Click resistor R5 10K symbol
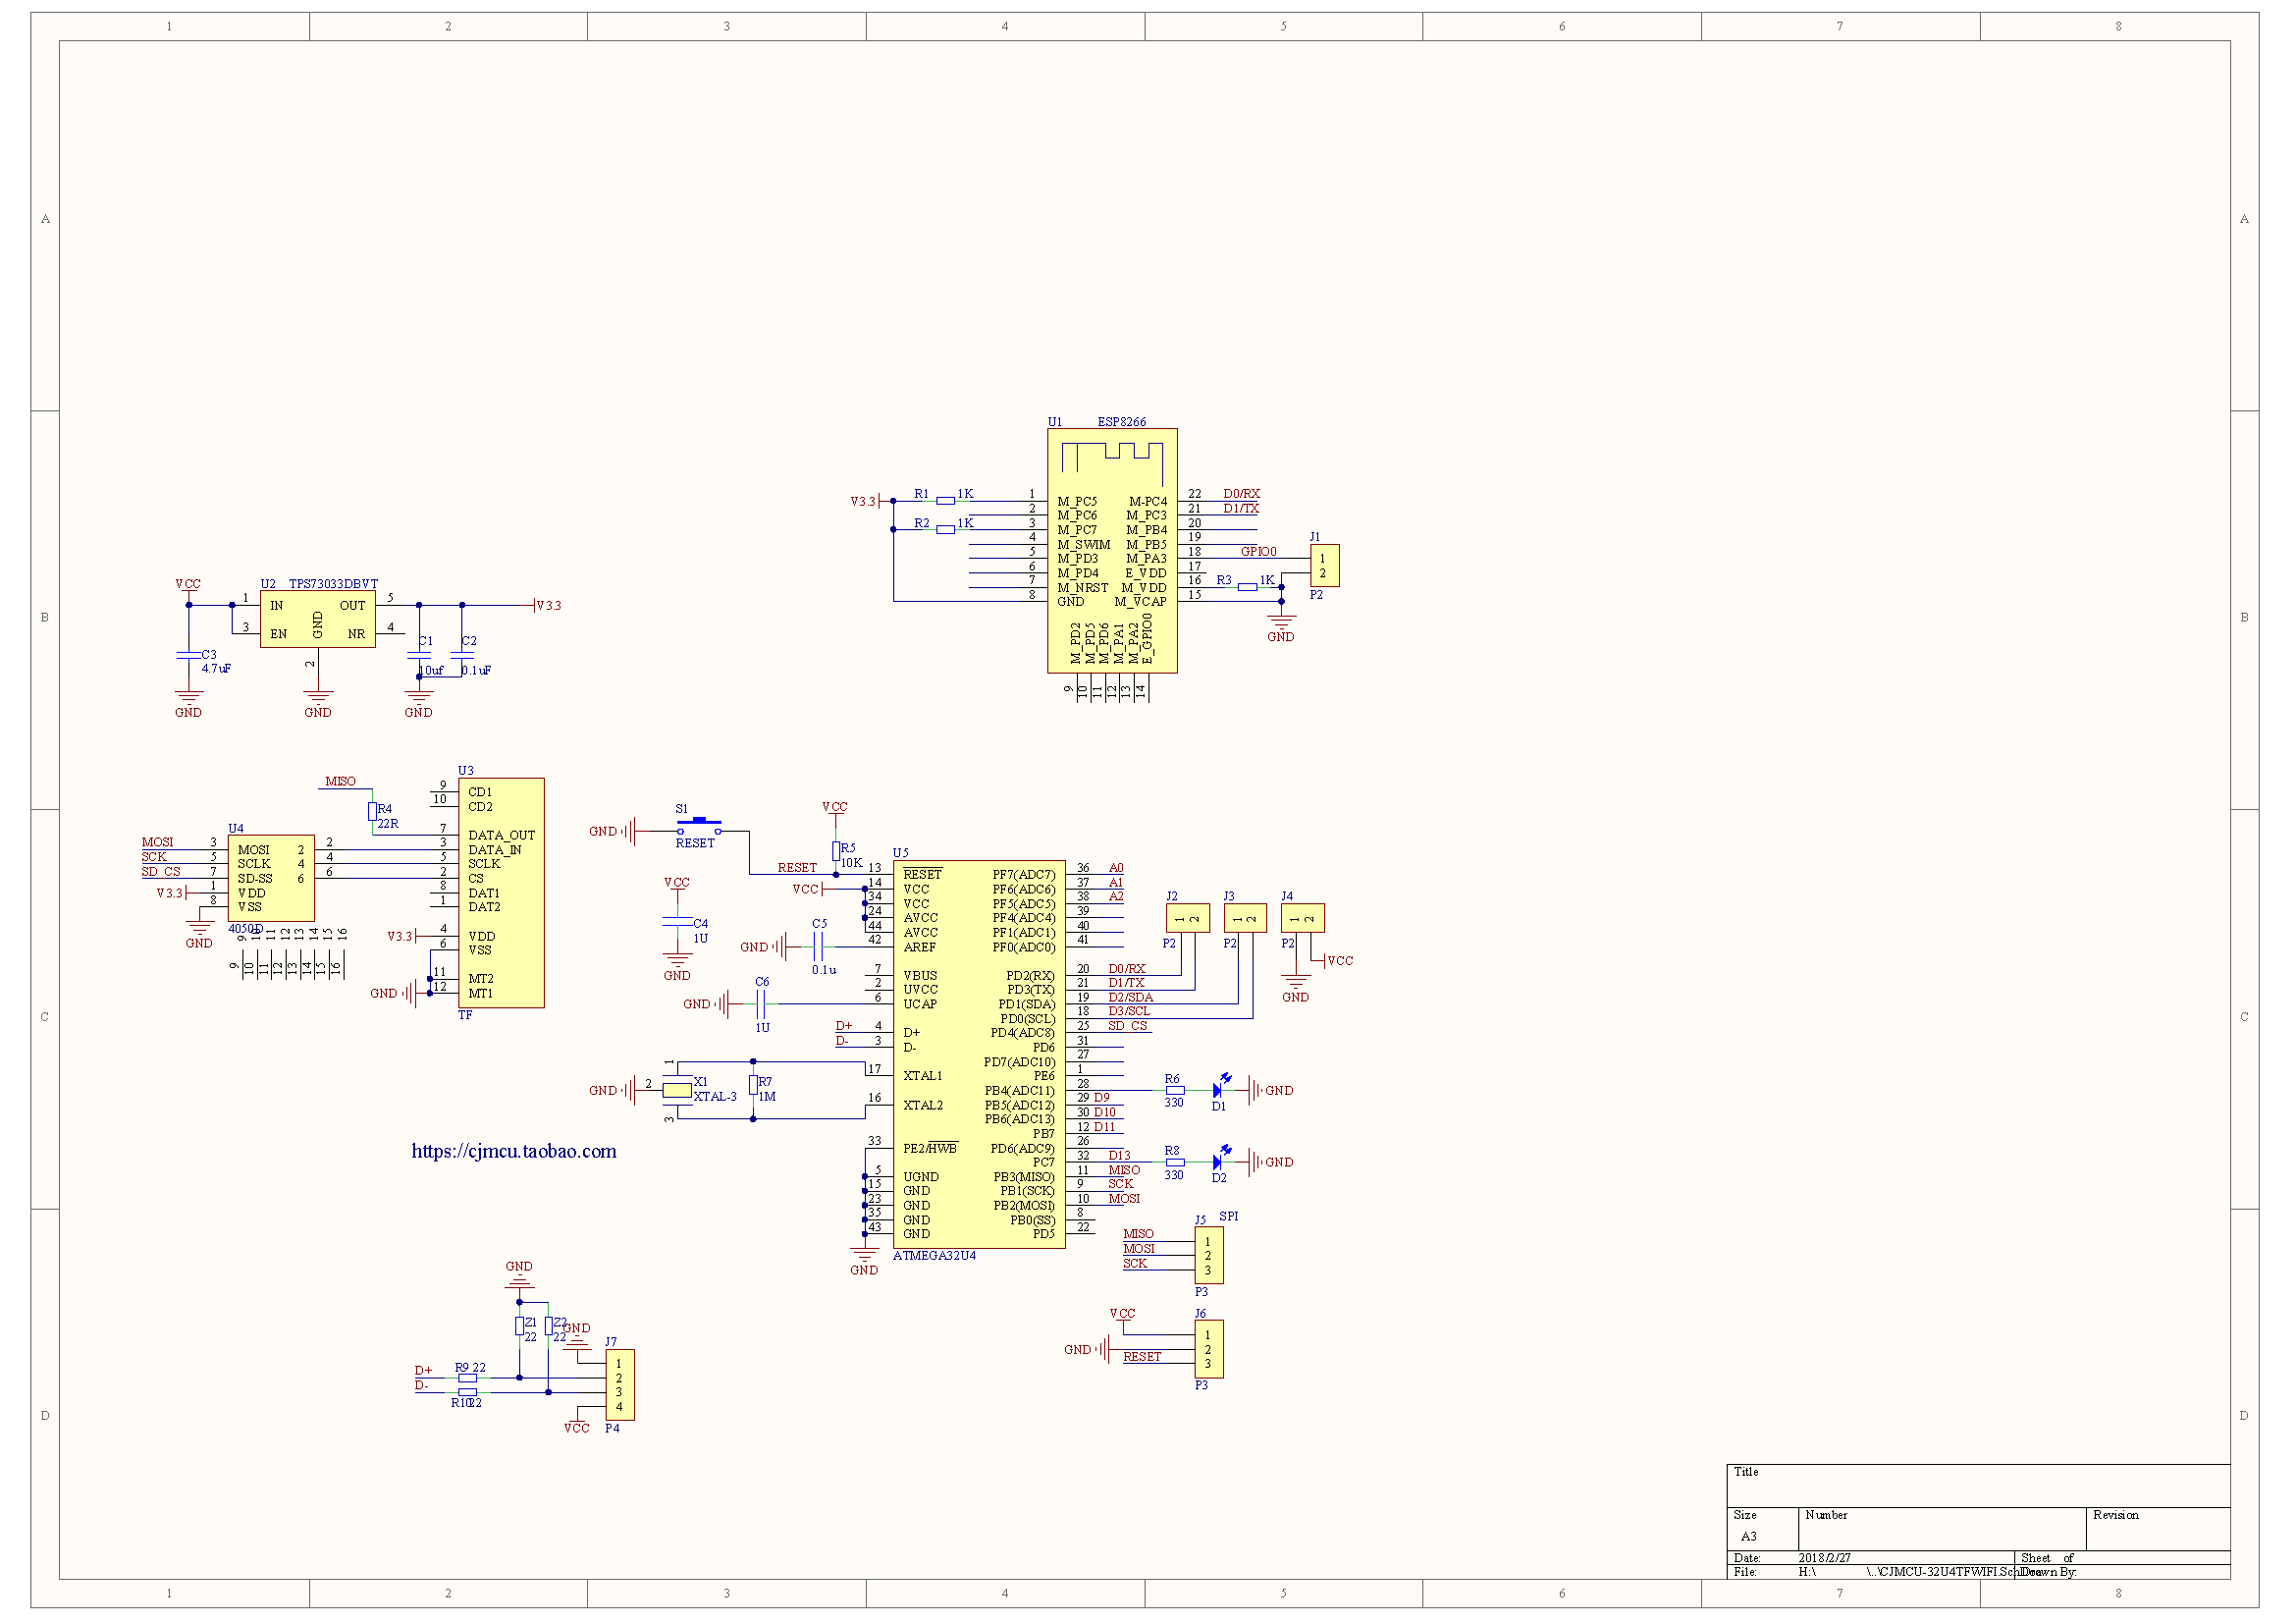Viewport: 2296px width, 1623px height. (836, 851)
